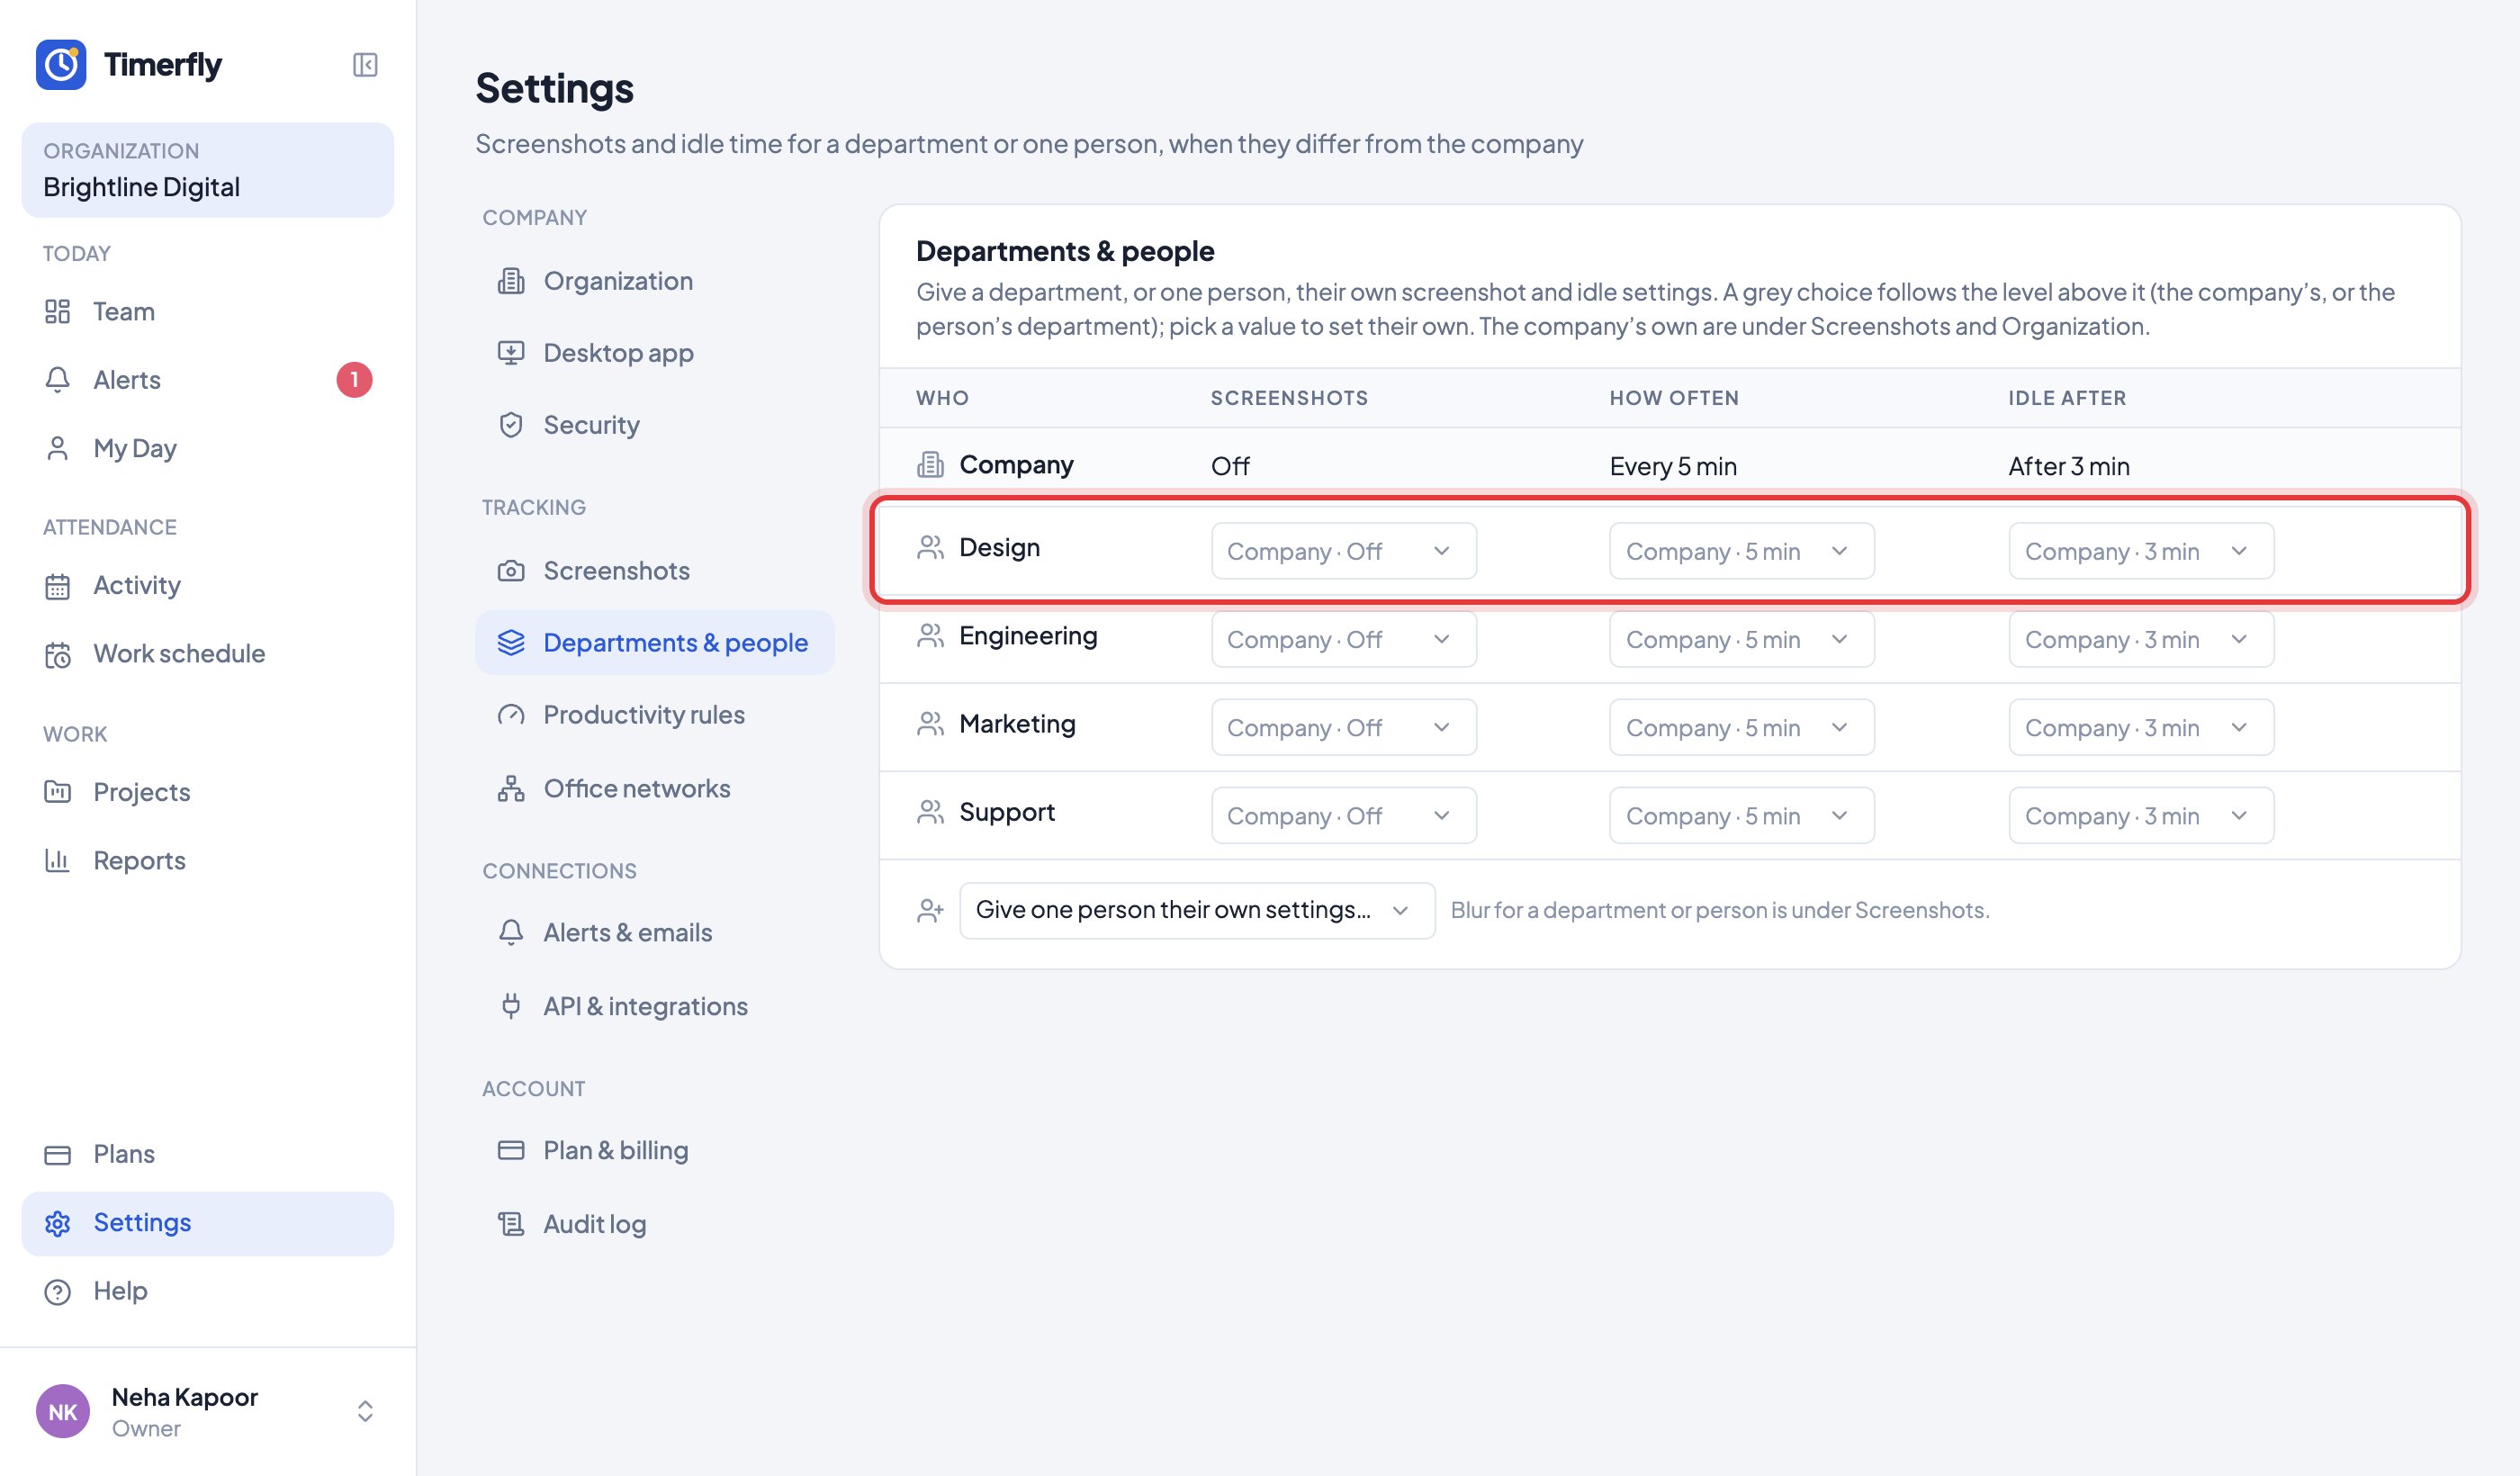This screenshot has height=1476, width=2520.
Task: Open 'Give one person their own settings' dropdown
Action: point(1197,910)
